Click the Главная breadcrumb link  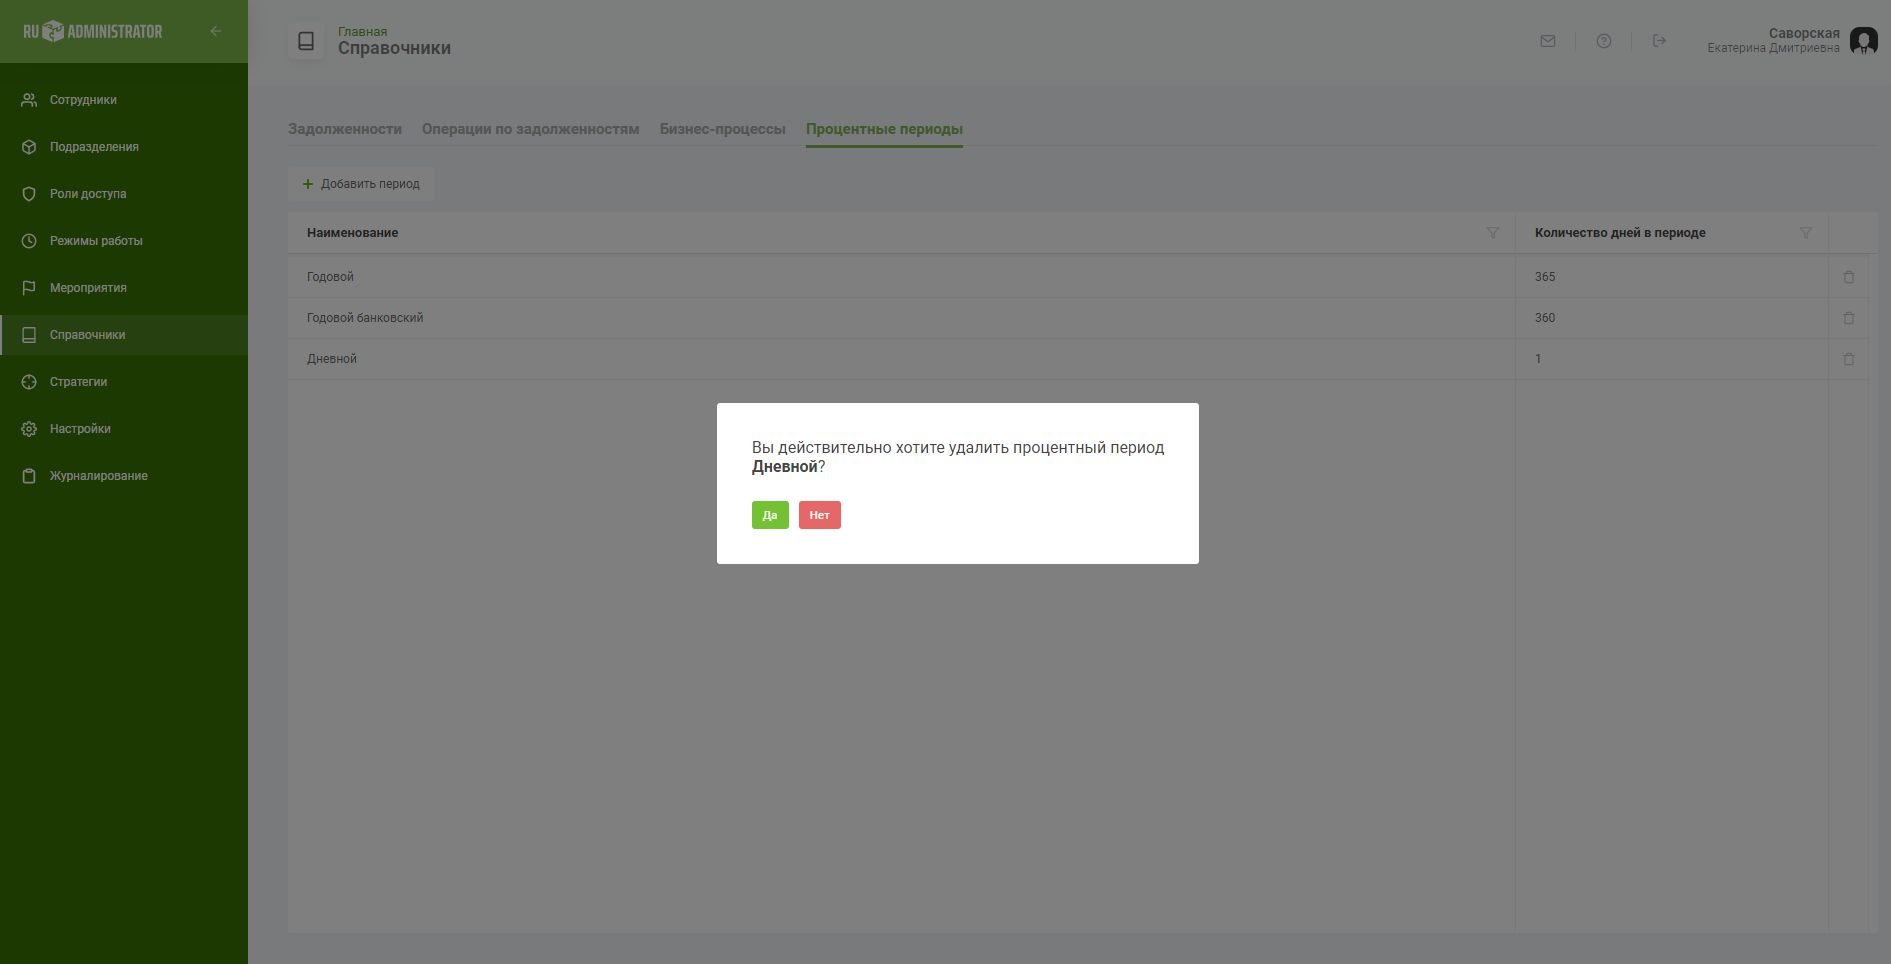coord(362,32)
